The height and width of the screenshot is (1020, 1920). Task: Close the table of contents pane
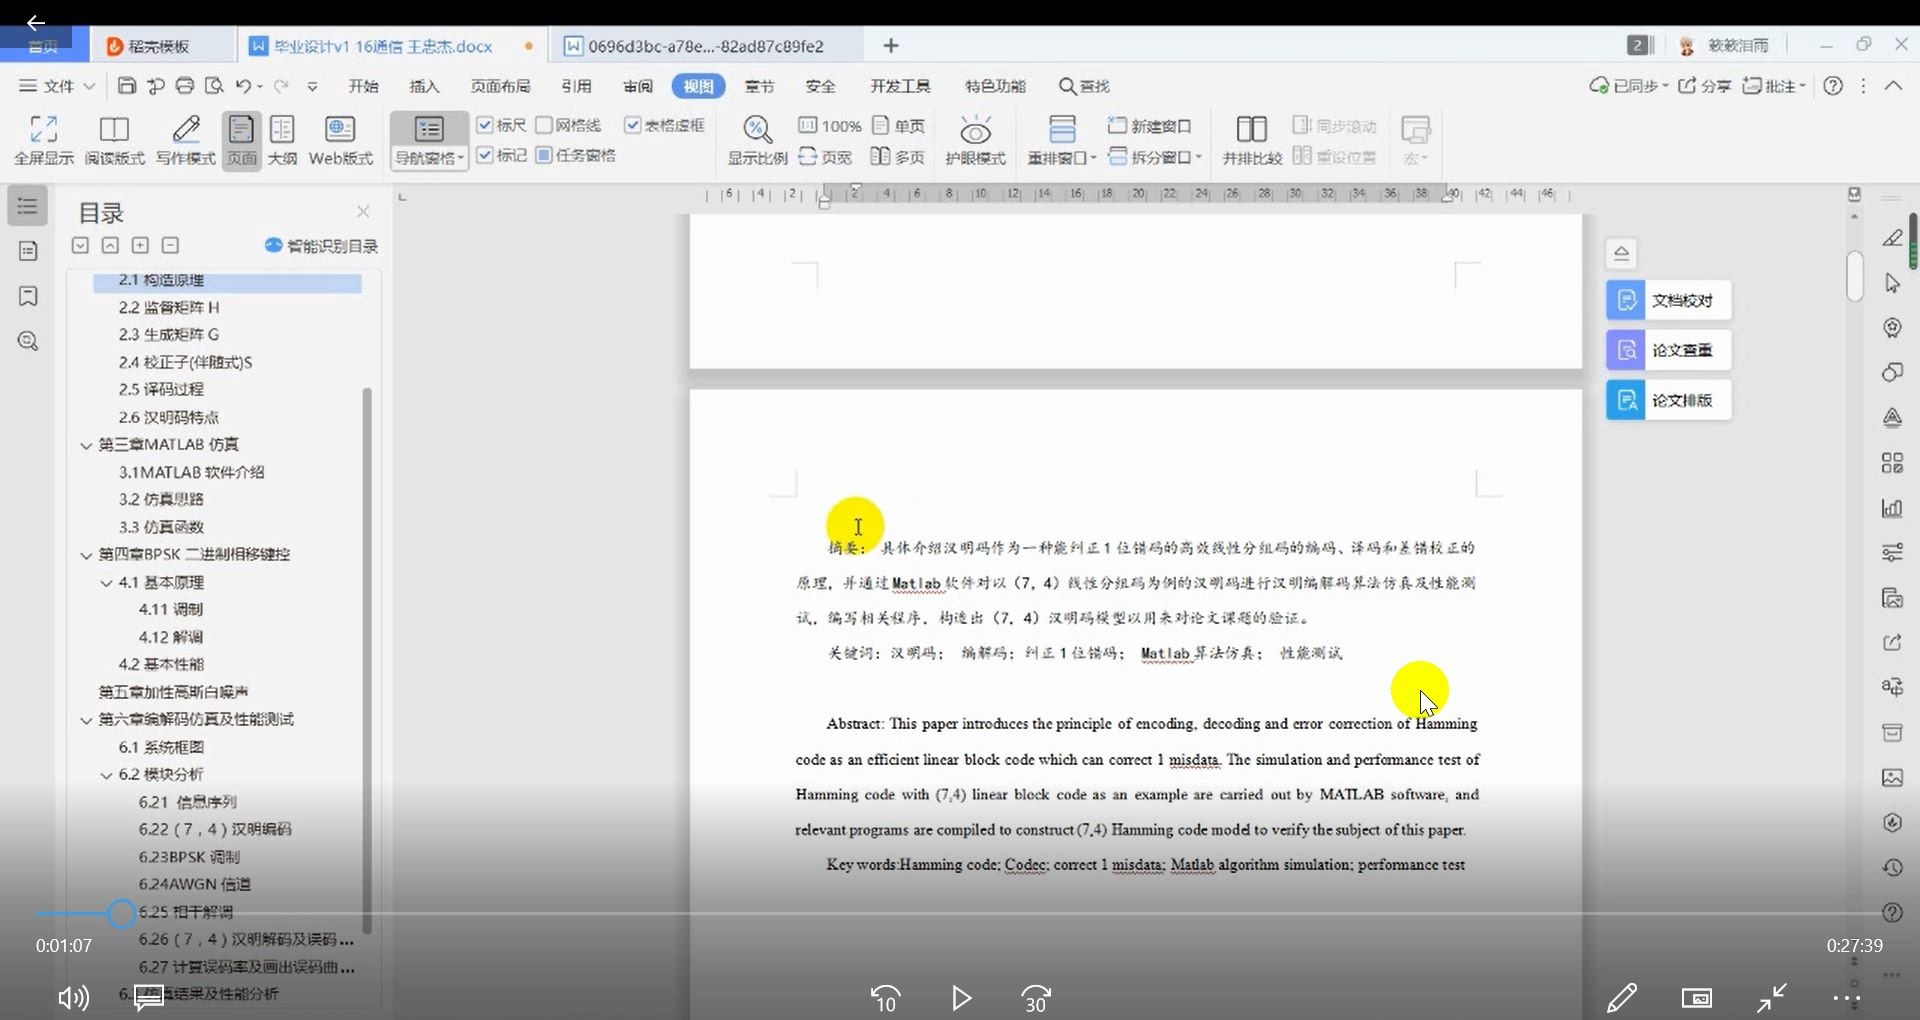pyautogui.click(x=363, y=212)
